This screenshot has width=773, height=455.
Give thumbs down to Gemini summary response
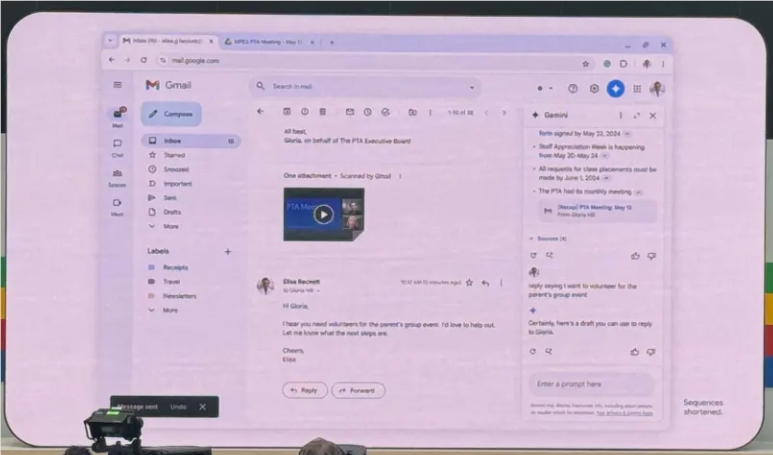point(651,256)
